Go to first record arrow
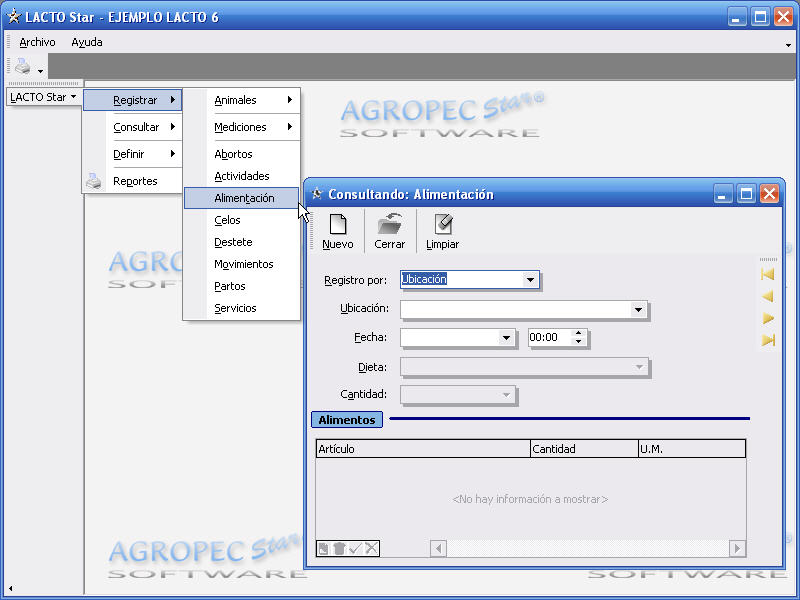The width and height of the screenshot is (800, 600). click(767, 274)
